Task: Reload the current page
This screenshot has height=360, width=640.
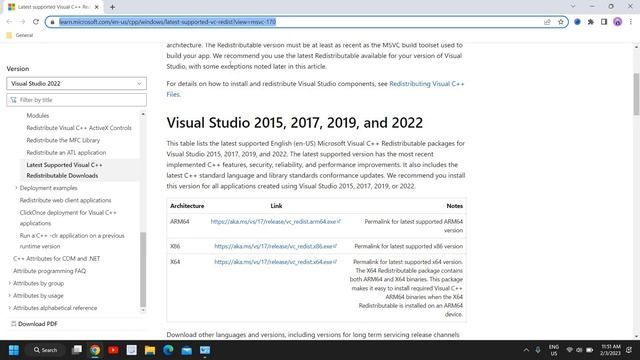Action: coord(36,22)
